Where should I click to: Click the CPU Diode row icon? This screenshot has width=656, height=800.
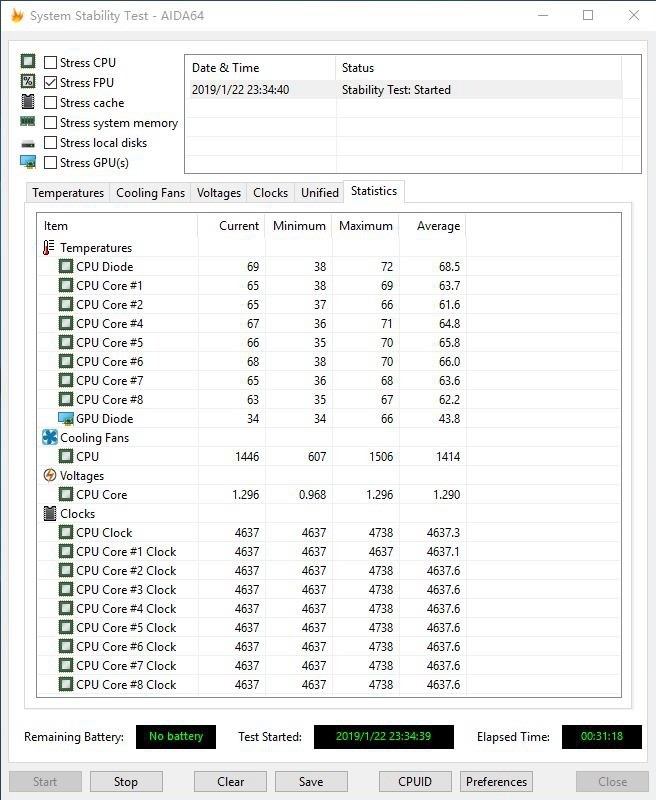(66, 266)
